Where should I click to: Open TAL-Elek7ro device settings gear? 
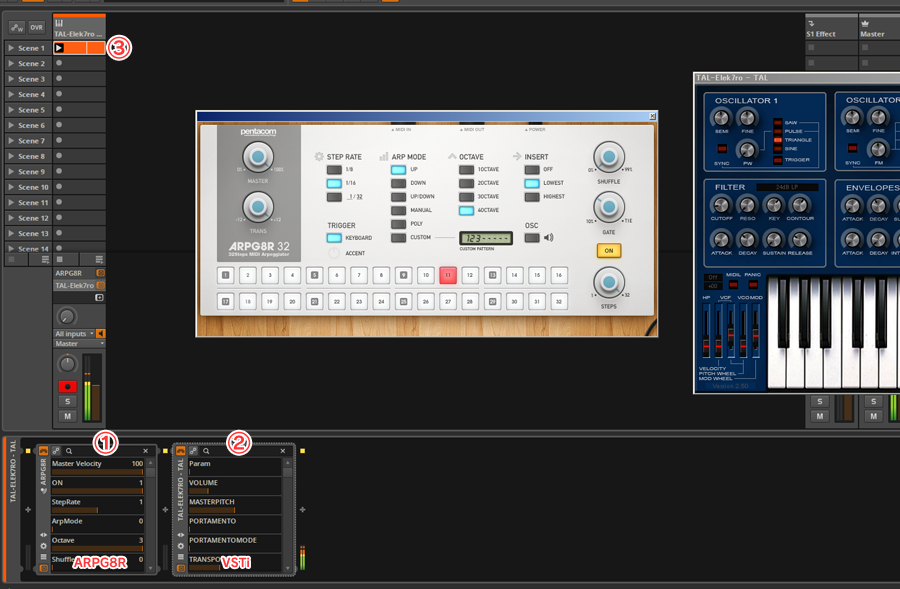coord(181,546)
